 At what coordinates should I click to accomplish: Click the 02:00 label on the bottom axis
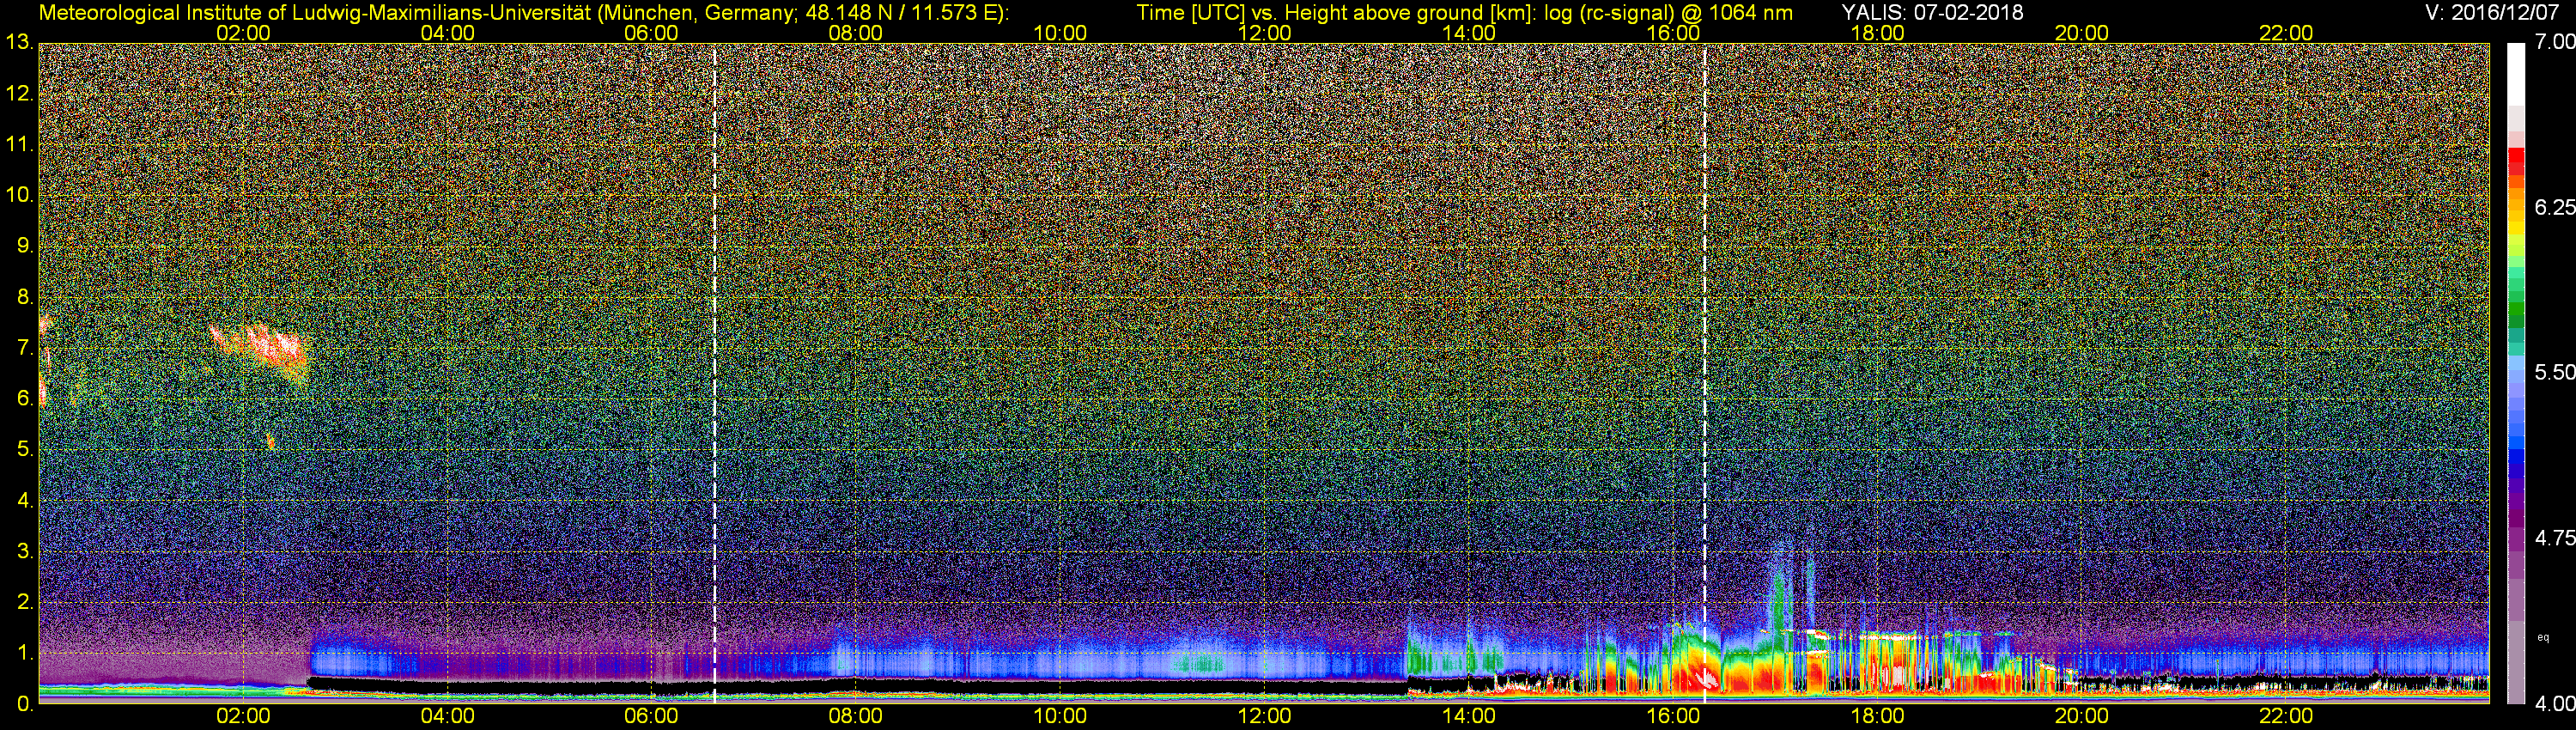243,716
